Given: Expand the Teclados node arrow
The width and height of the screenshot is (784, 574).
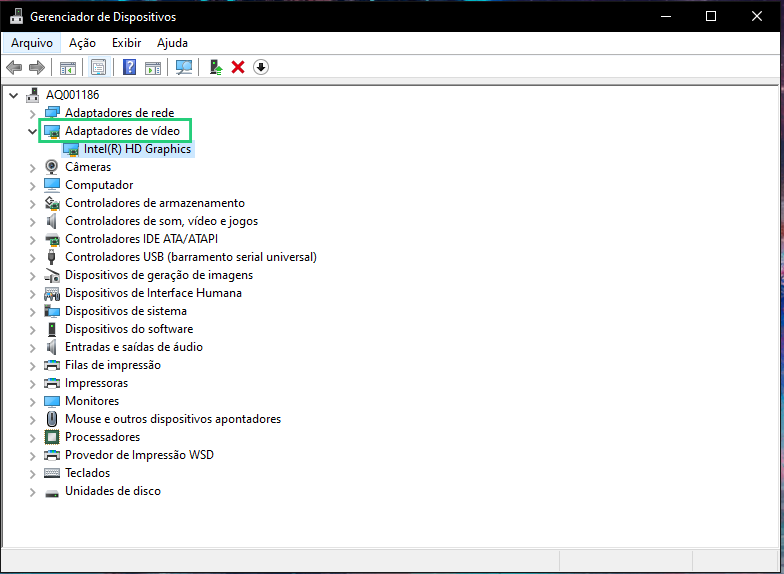Looking at the screenshot, I should point(32,474).
